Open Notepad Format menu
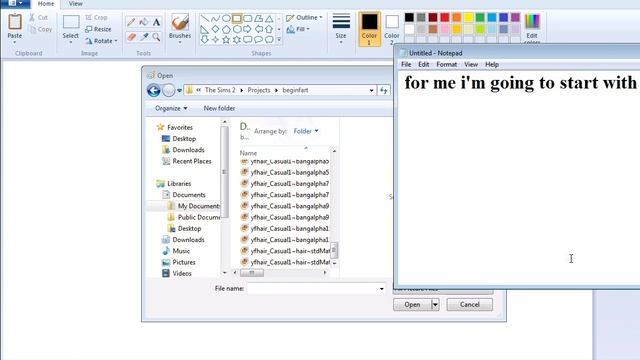The image size is (640, 360). pyautogui.click(x=447, y=64)
